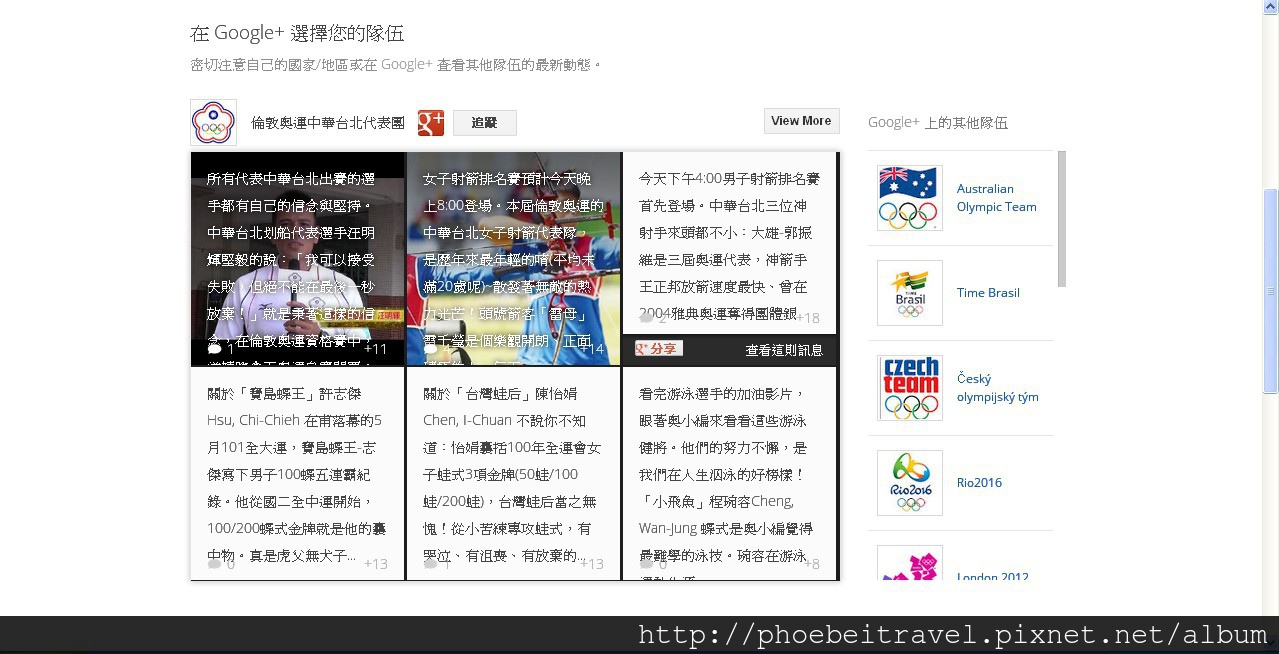
Task: Click comment bubble icon on 陳怡娟 post
Action: point(430,564)
